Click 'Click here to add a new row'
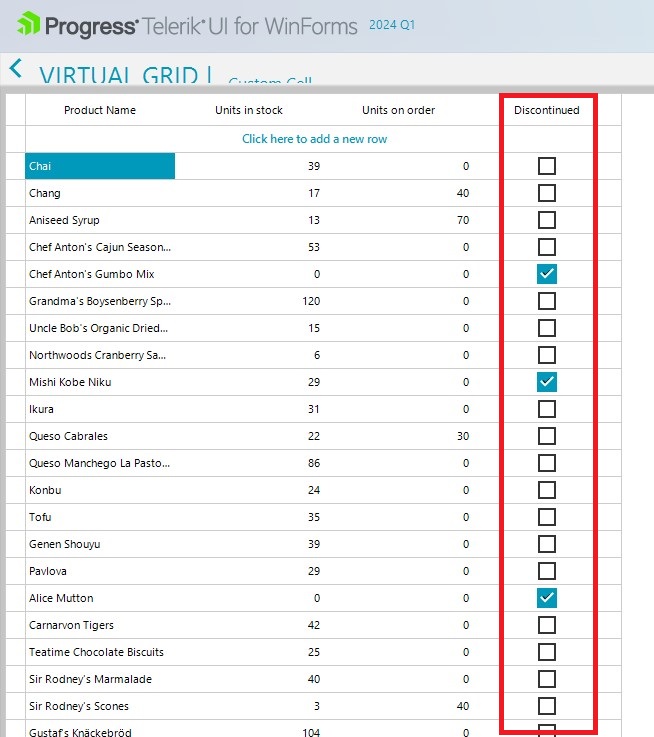 [x=314, y=139]
